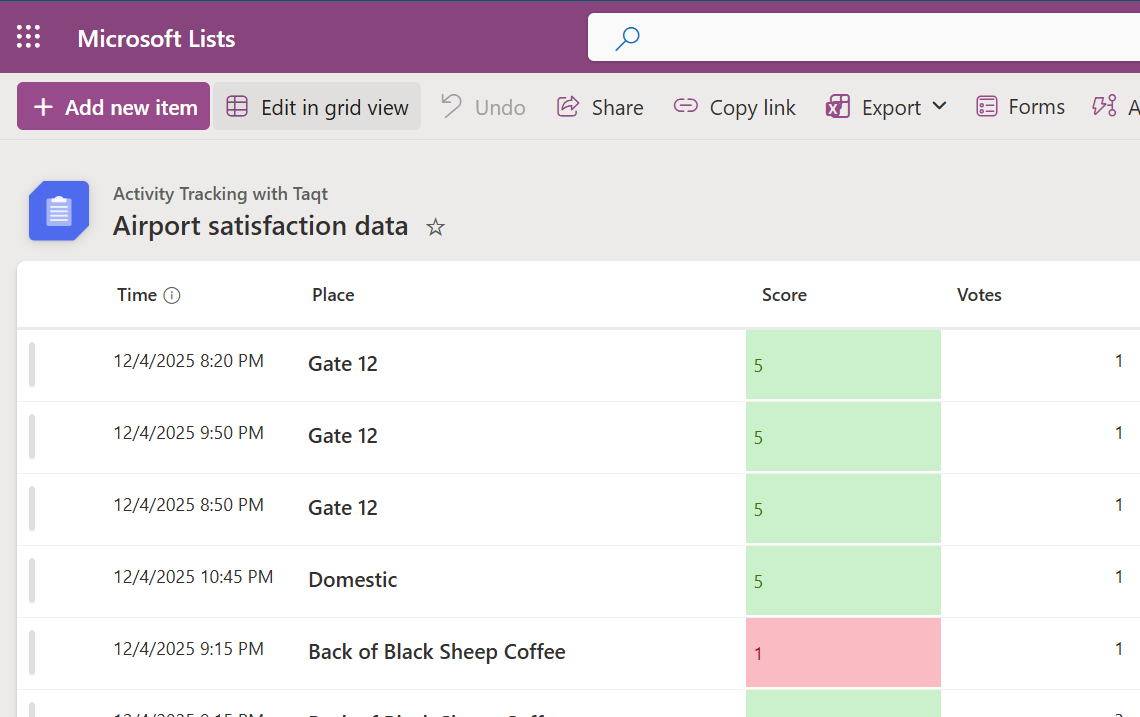Switch to Edit in grid view

tap(317, 106)
